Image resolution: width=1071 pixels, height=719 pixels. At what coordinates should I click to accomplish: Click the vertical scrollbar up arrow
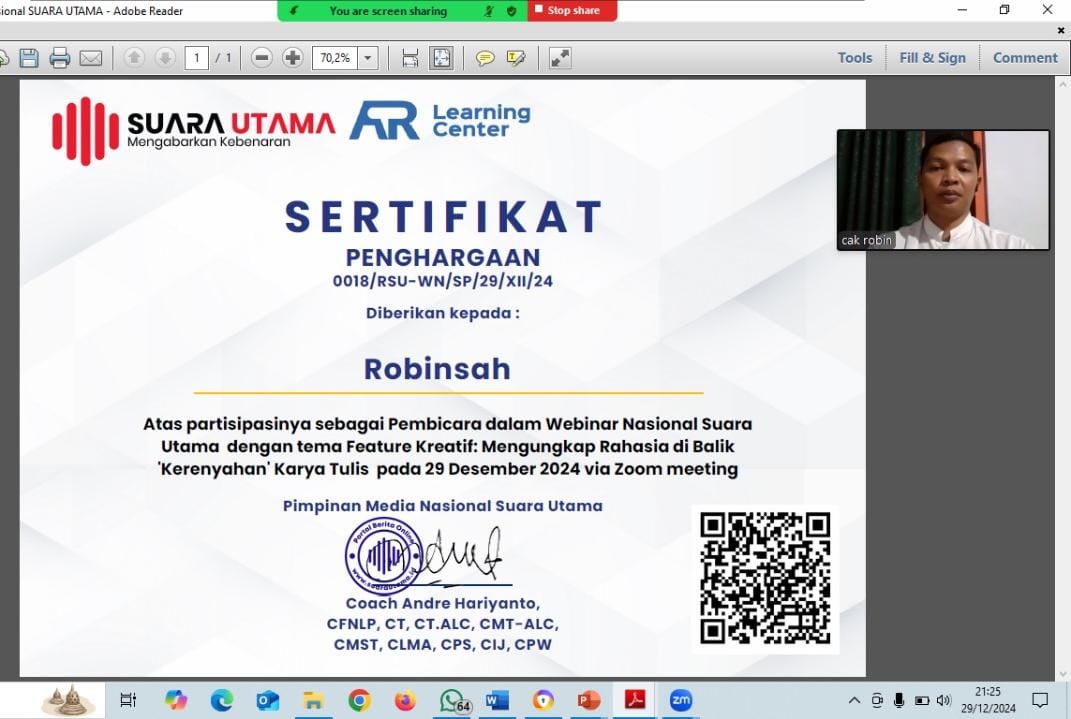[1062, 85]
